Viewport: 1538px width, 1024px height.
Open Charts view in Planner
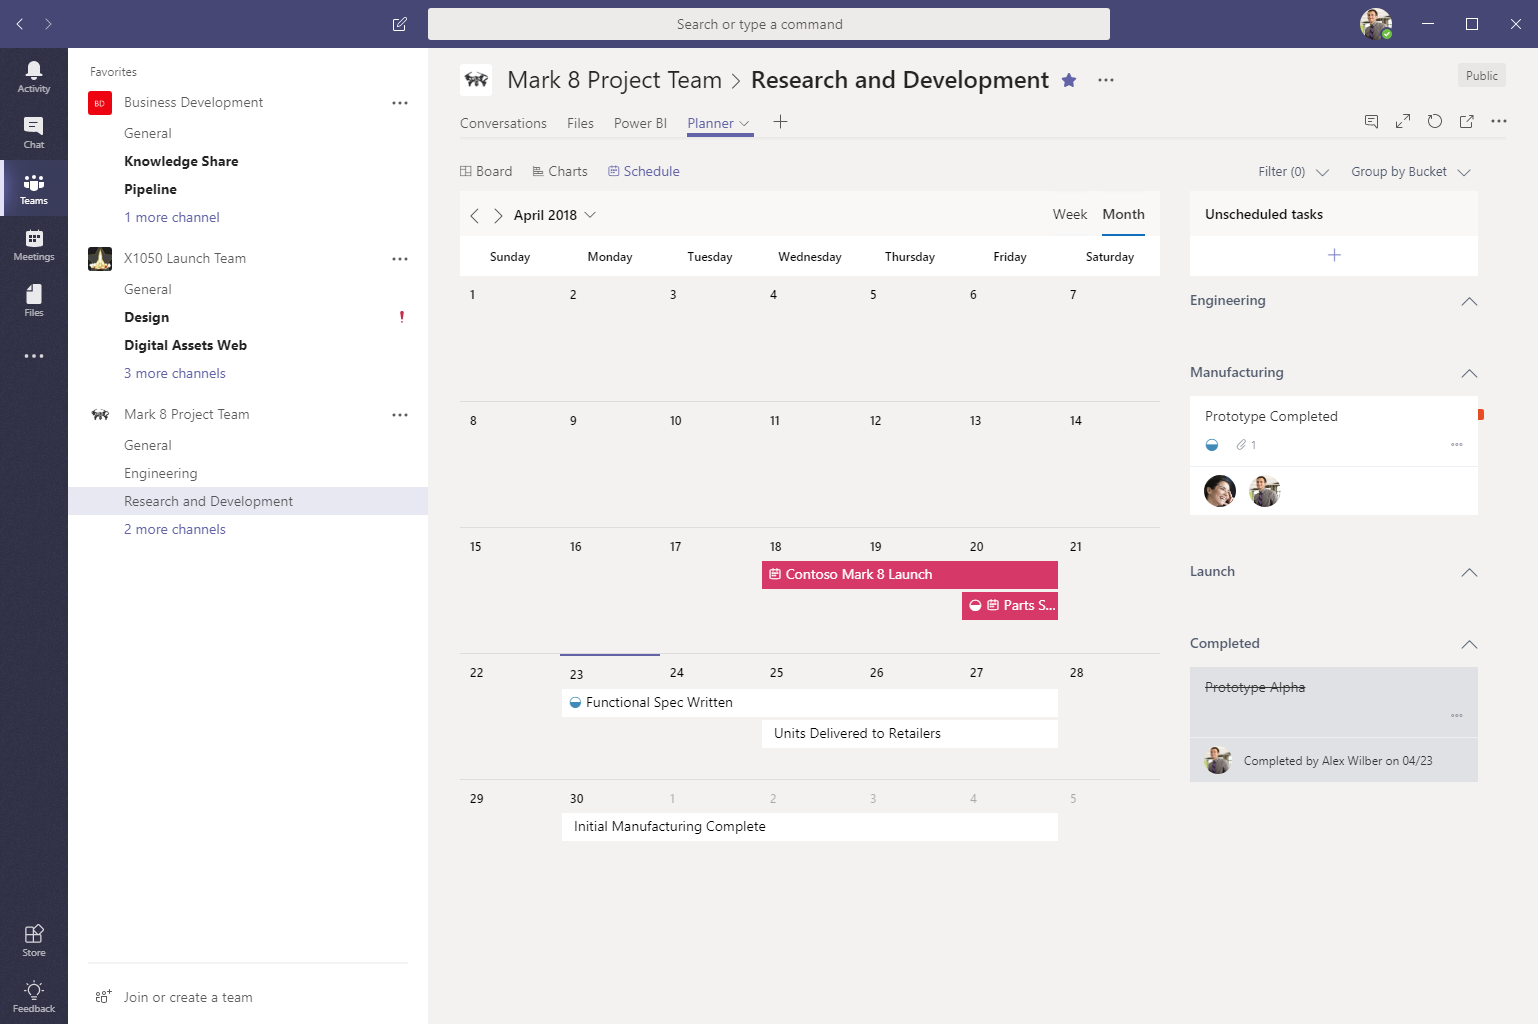tap(560, 171)
